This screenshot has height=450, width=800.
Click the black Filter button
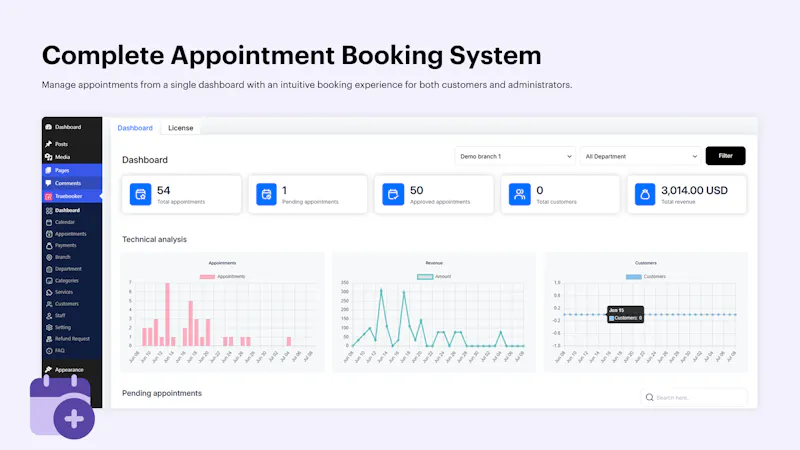coord(726,156)
